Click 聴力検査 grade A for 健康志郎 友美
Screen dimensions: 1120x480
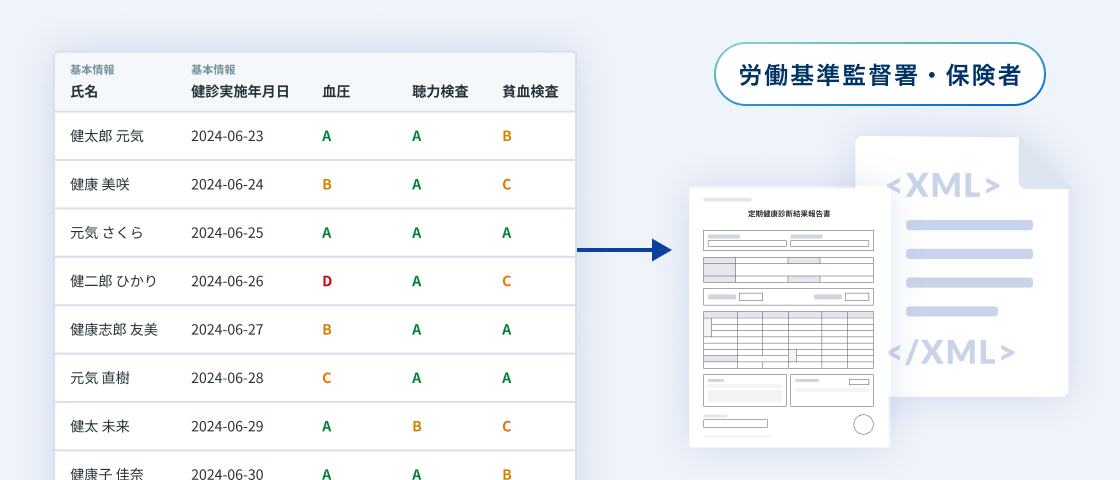(x=416, y=330)
